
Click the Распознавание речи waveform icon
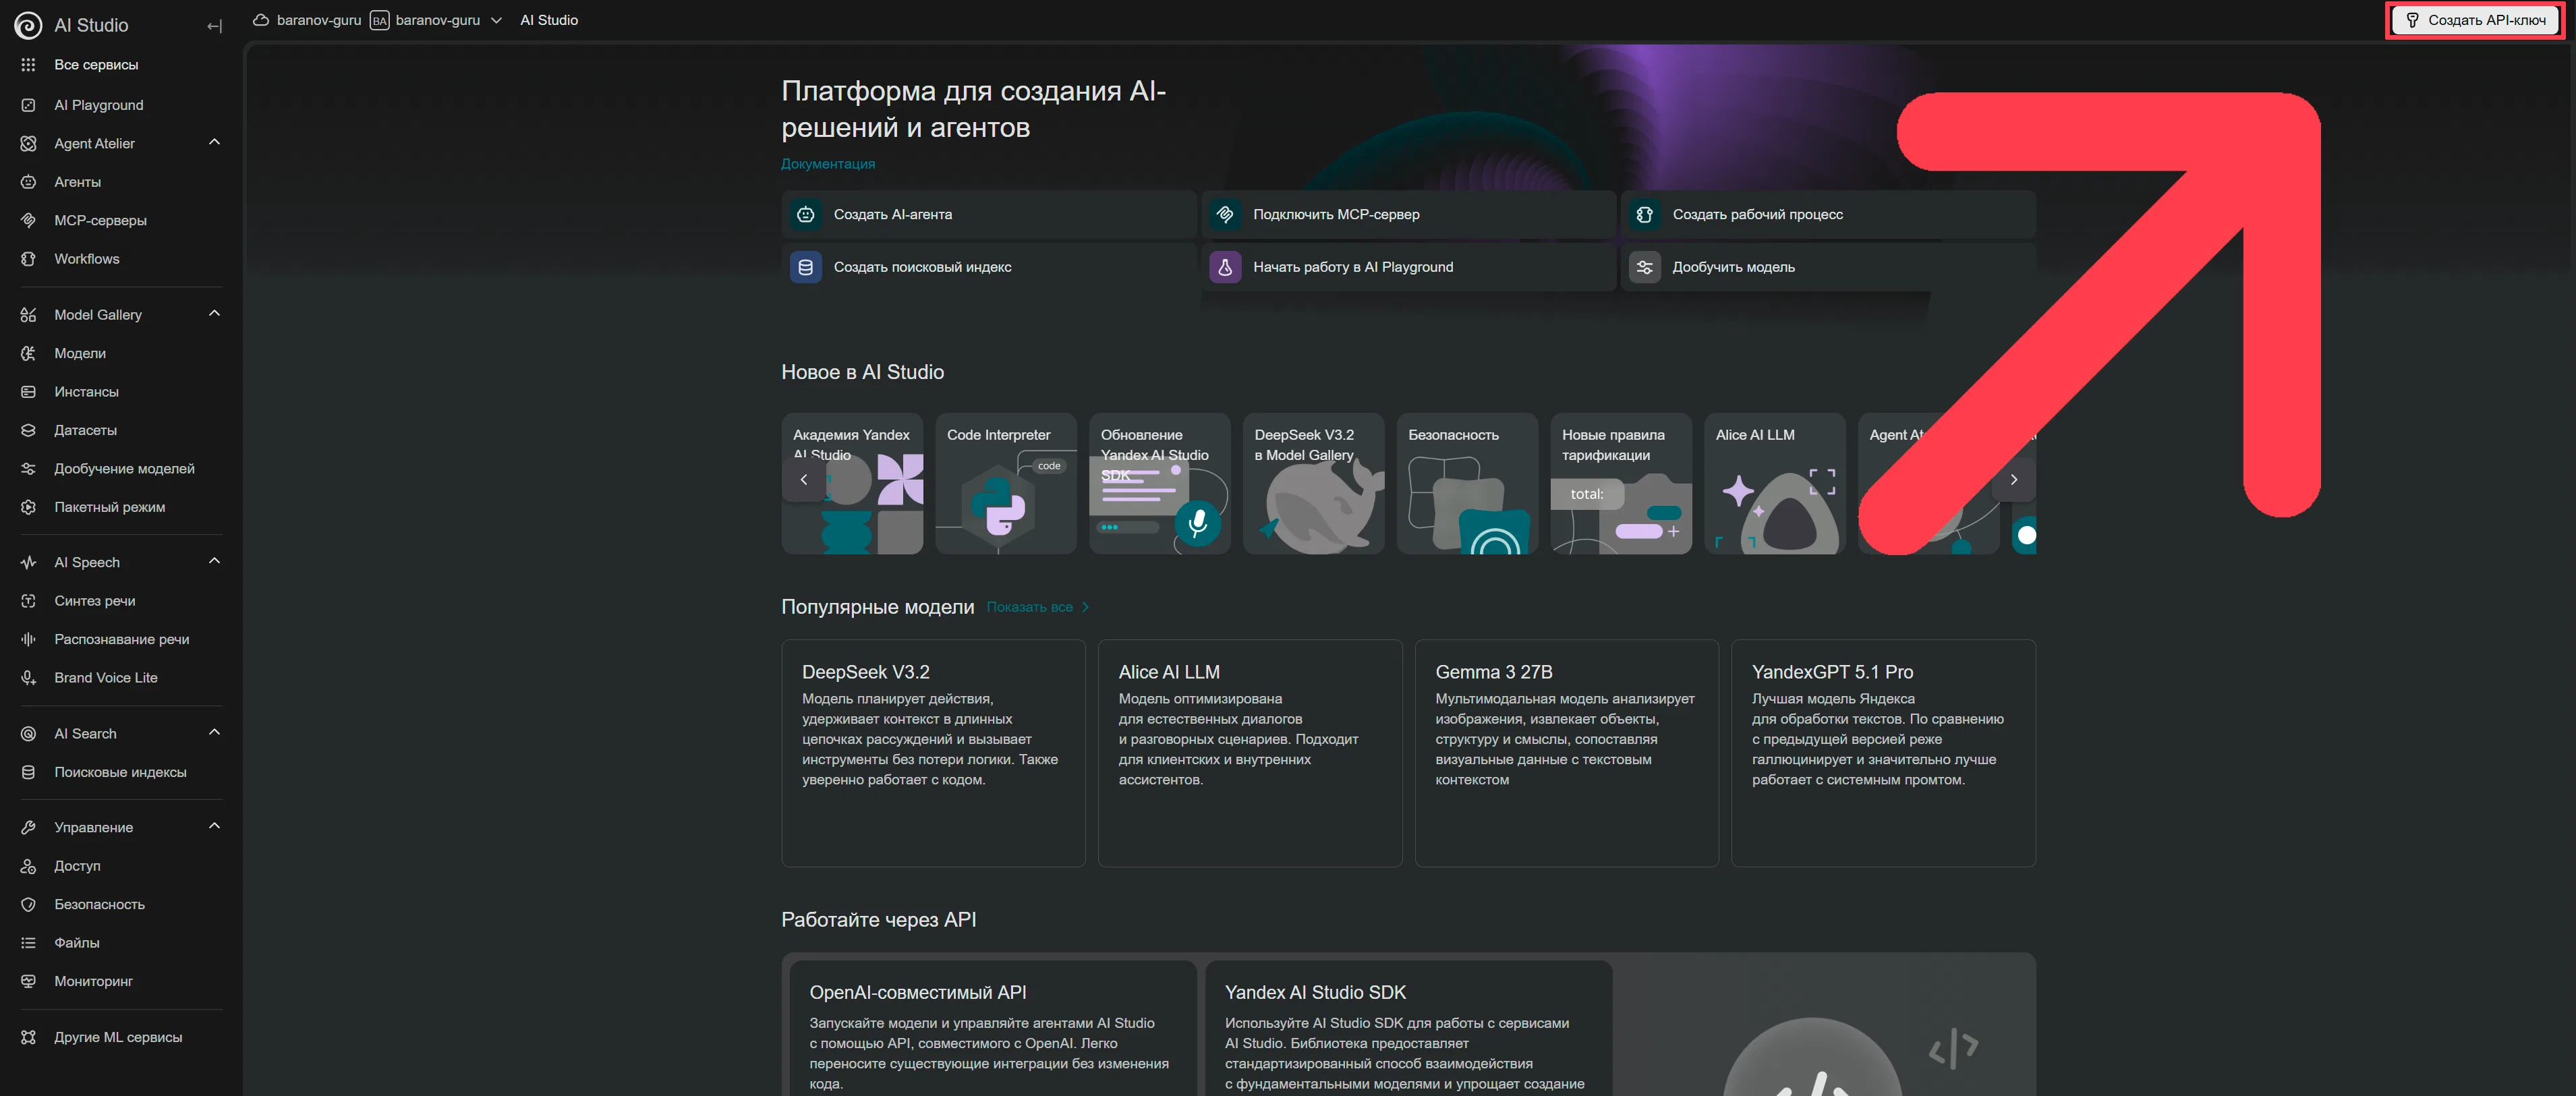(x=28, y=639)
